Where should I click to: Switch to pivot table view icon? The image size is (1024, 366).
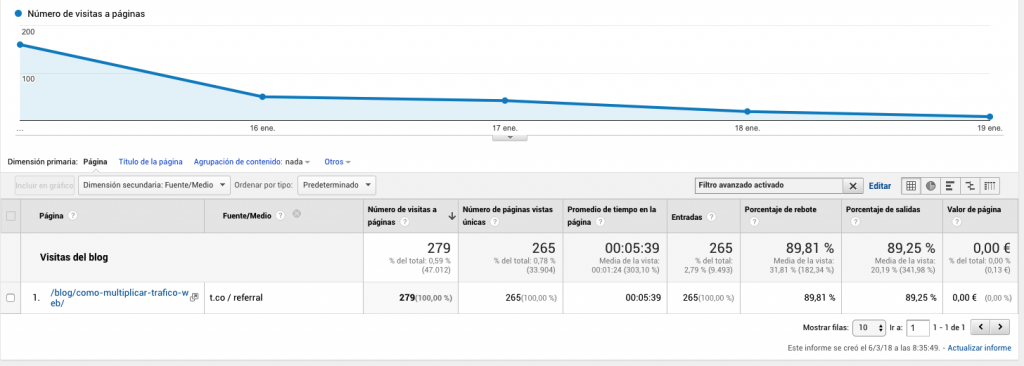pyautogui.click(x=990, y=186)
